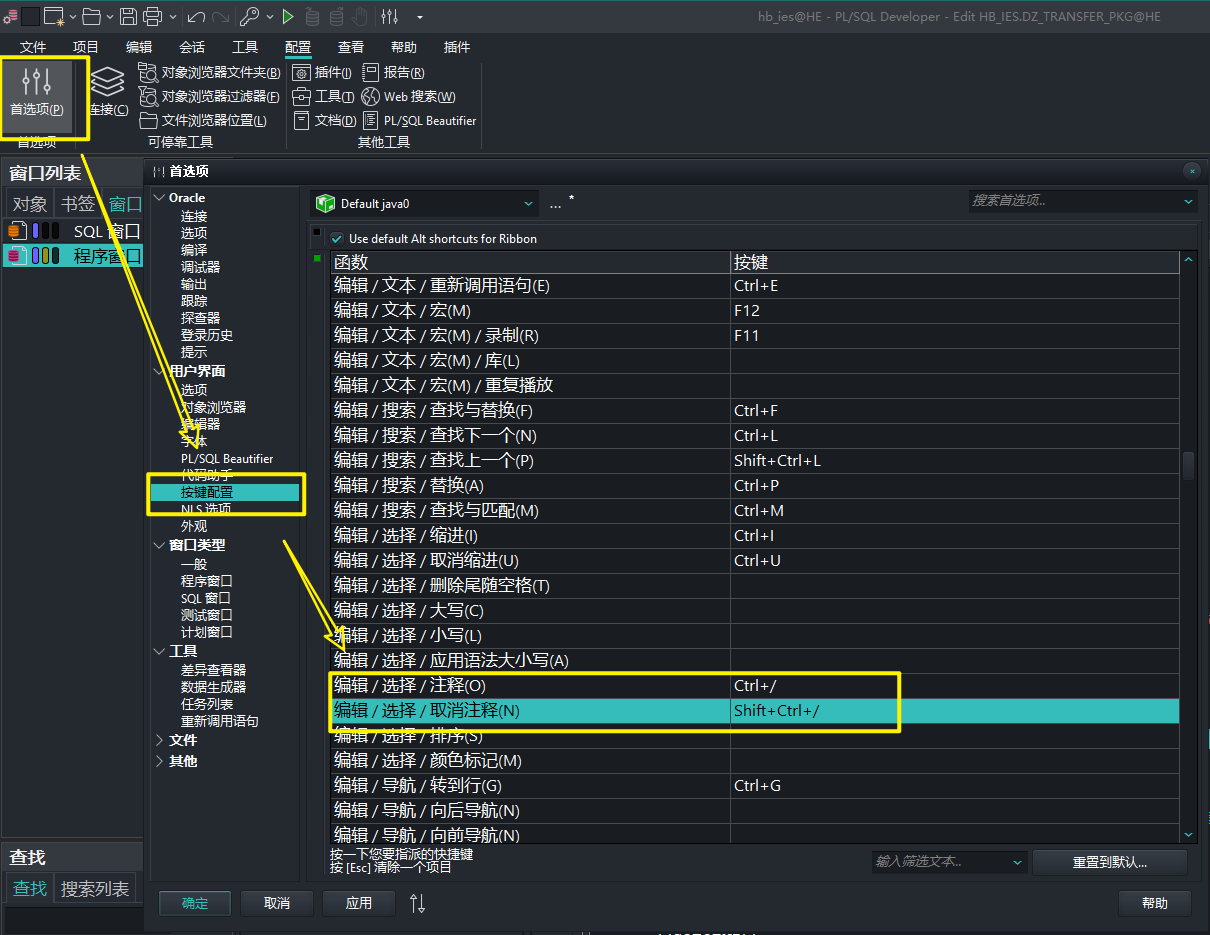The height and width of the screenshot is (935, 1210).
Task: Click the Break hand icon in toolbar
Action: (360, 16)
